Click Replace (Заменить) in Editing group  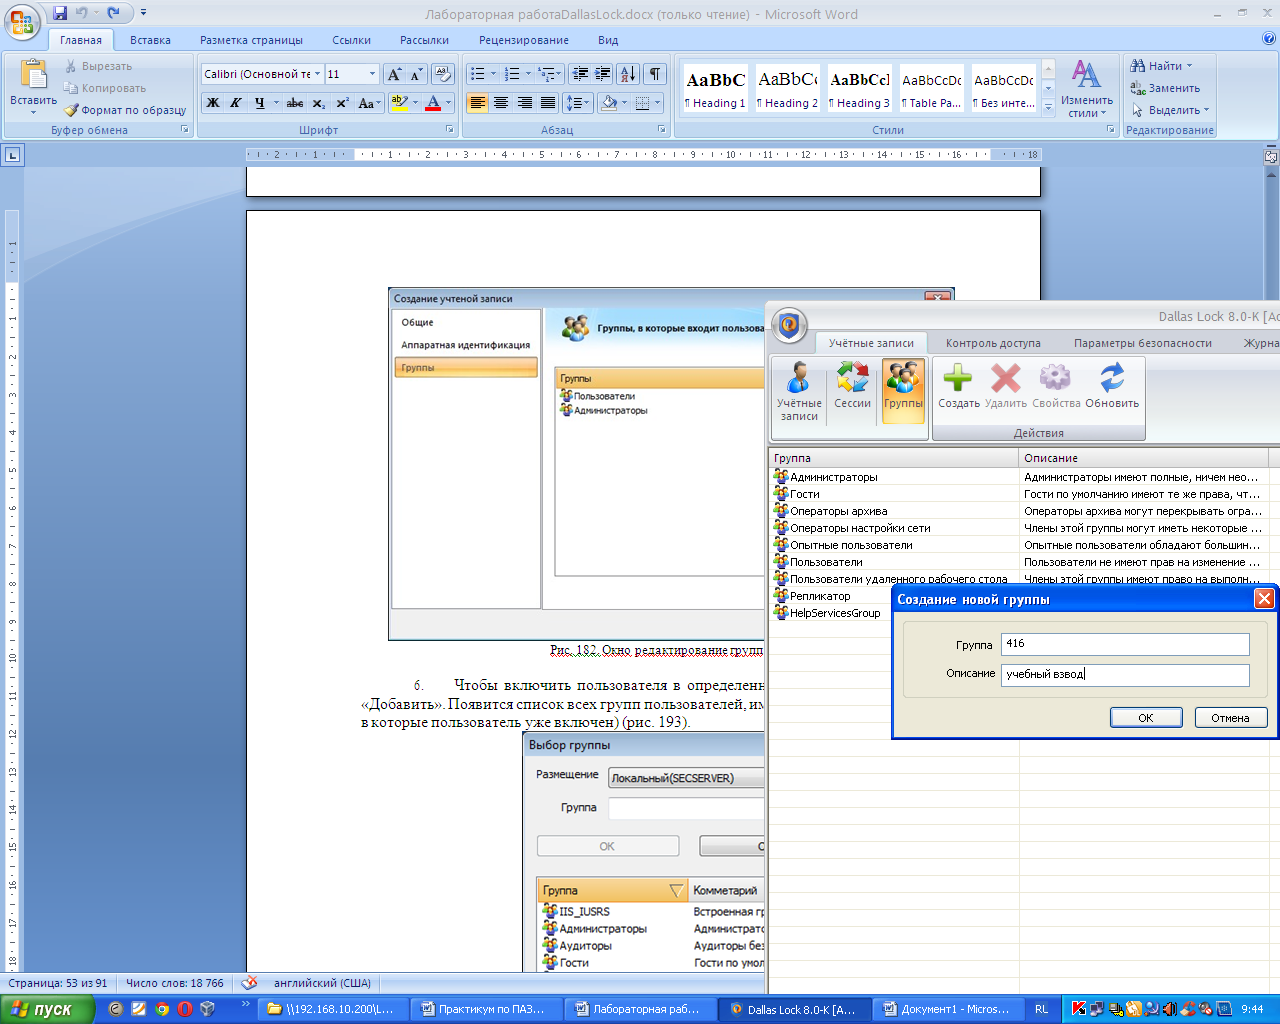(1165, 88)
